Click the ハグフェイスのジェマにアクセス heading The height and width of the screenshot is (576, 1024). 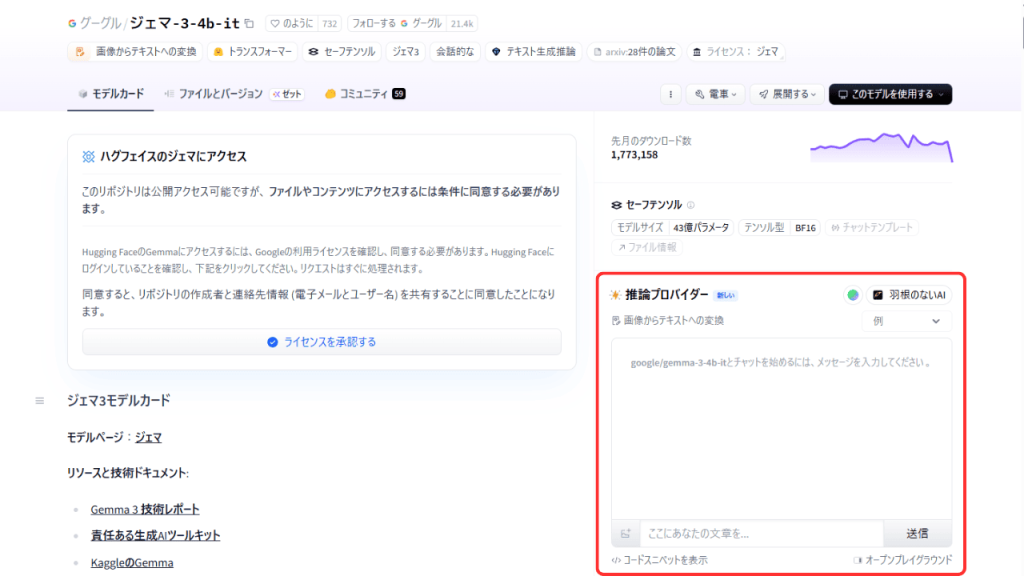click(x=173, y=157)
